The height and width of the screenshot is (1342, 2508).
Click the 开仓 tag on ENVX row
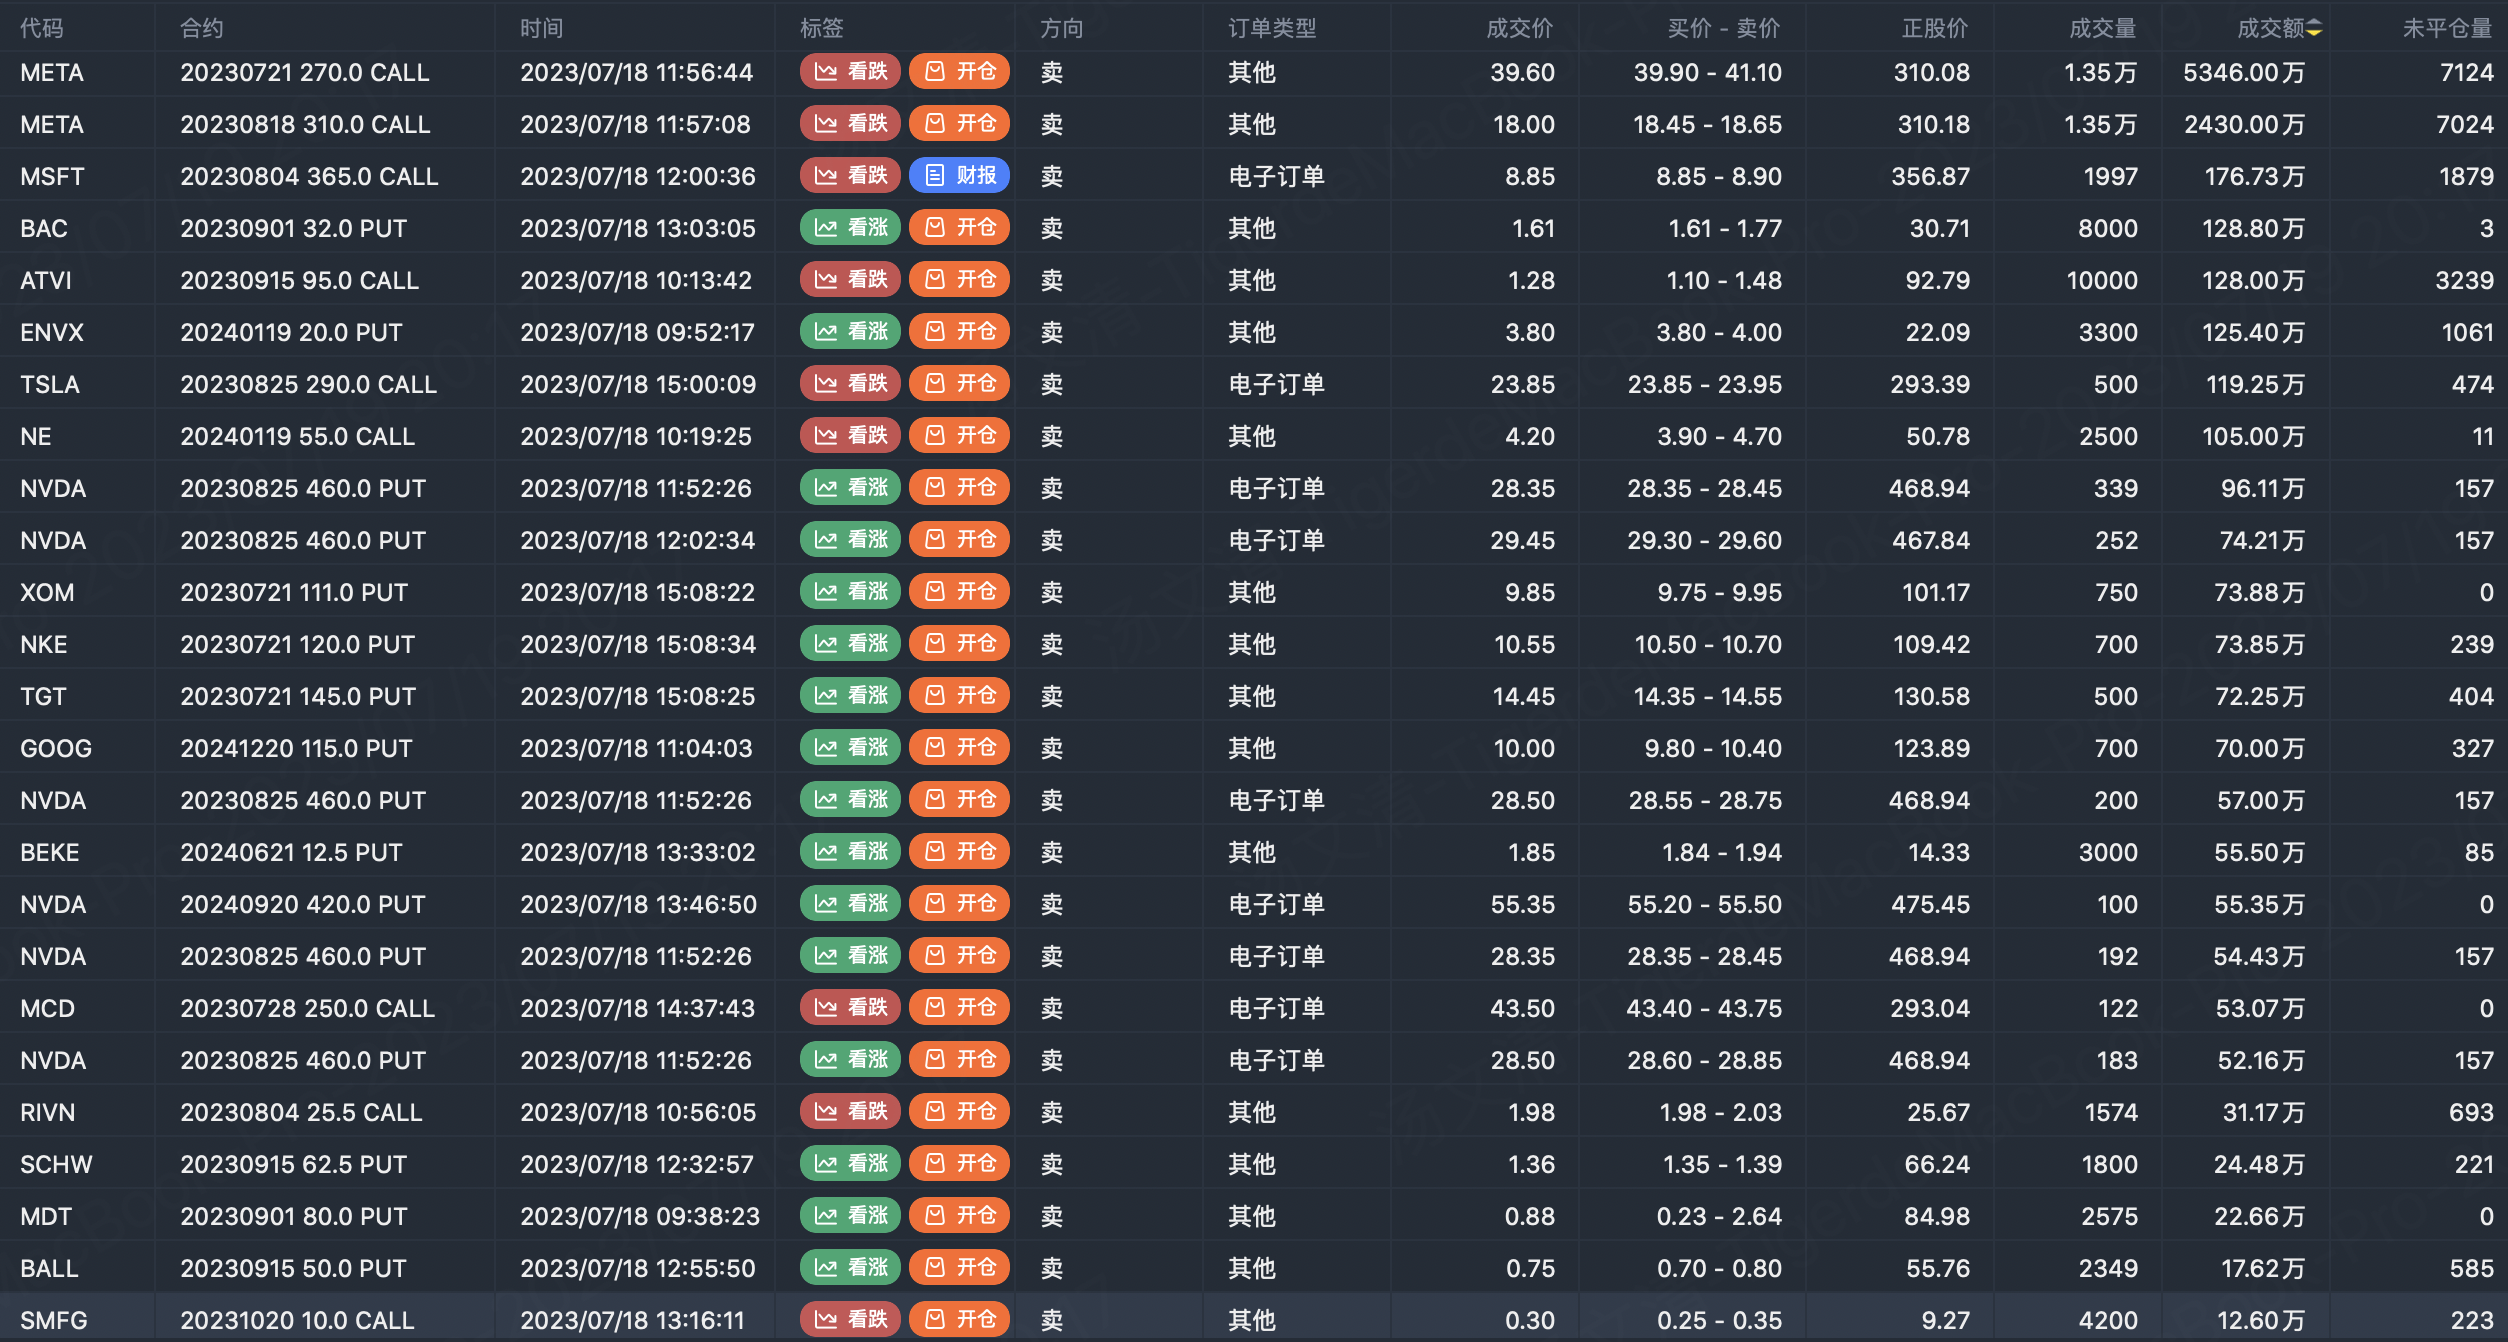(959, 332)
